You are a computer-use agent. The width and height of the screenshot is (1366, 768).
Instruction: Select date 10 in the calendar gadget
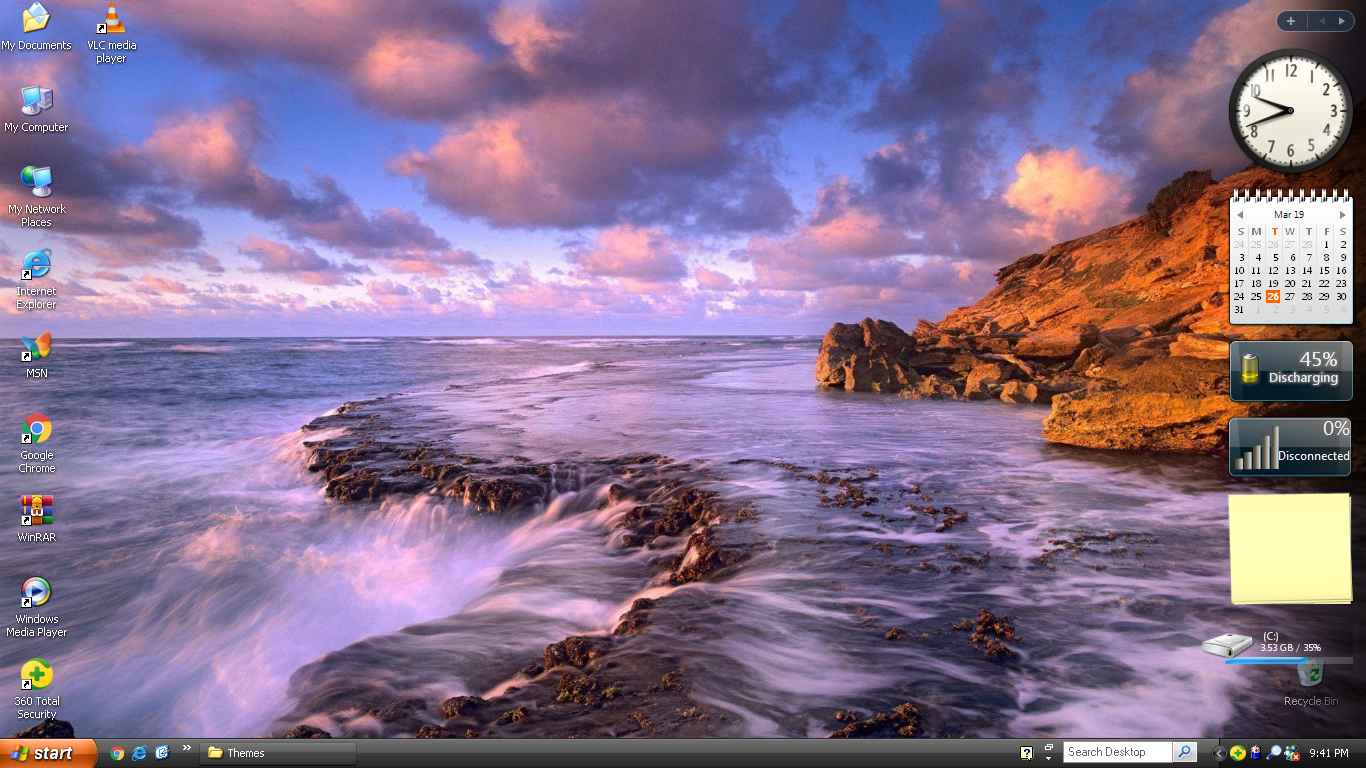pyautogui.click(x=1239, y=270)
